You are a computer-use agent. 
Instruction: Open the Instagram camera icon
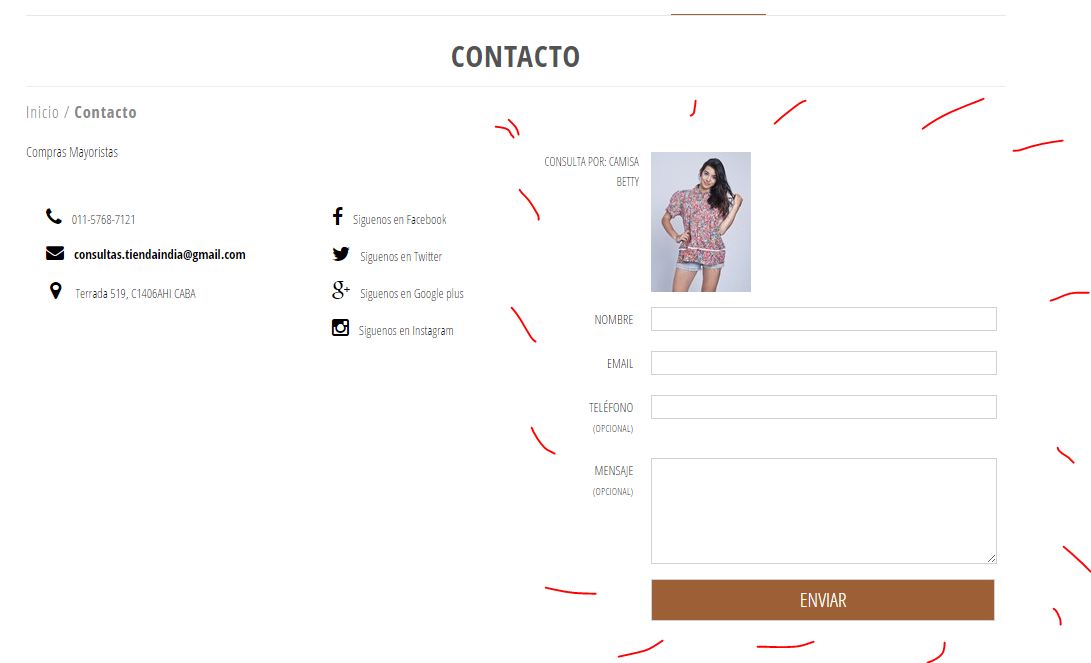coord(340,328)
